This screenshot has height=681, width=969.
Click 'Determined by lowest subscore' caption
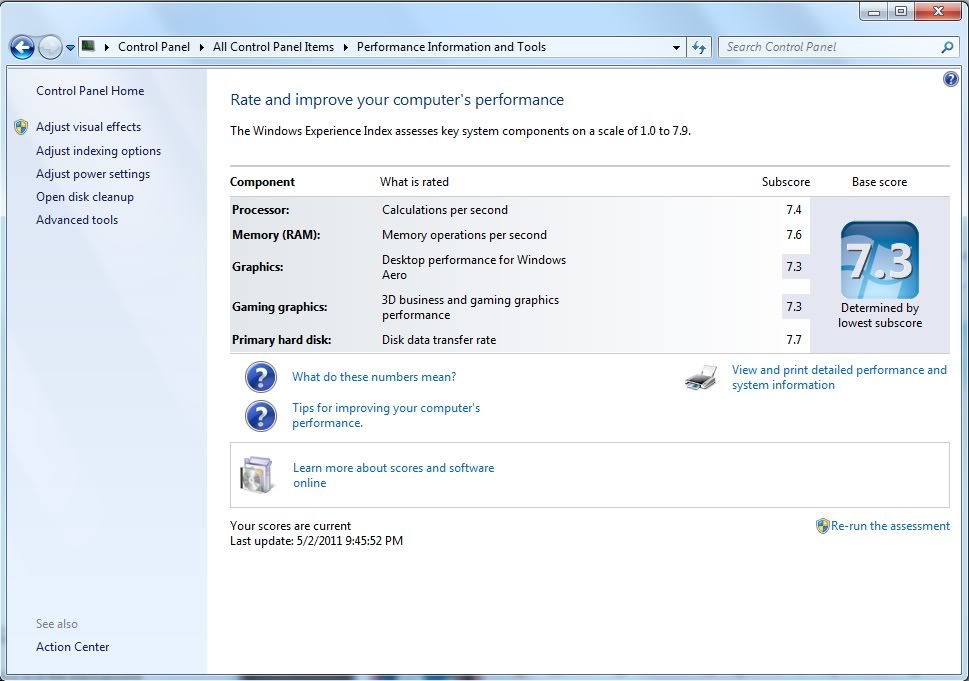point(880,315)
